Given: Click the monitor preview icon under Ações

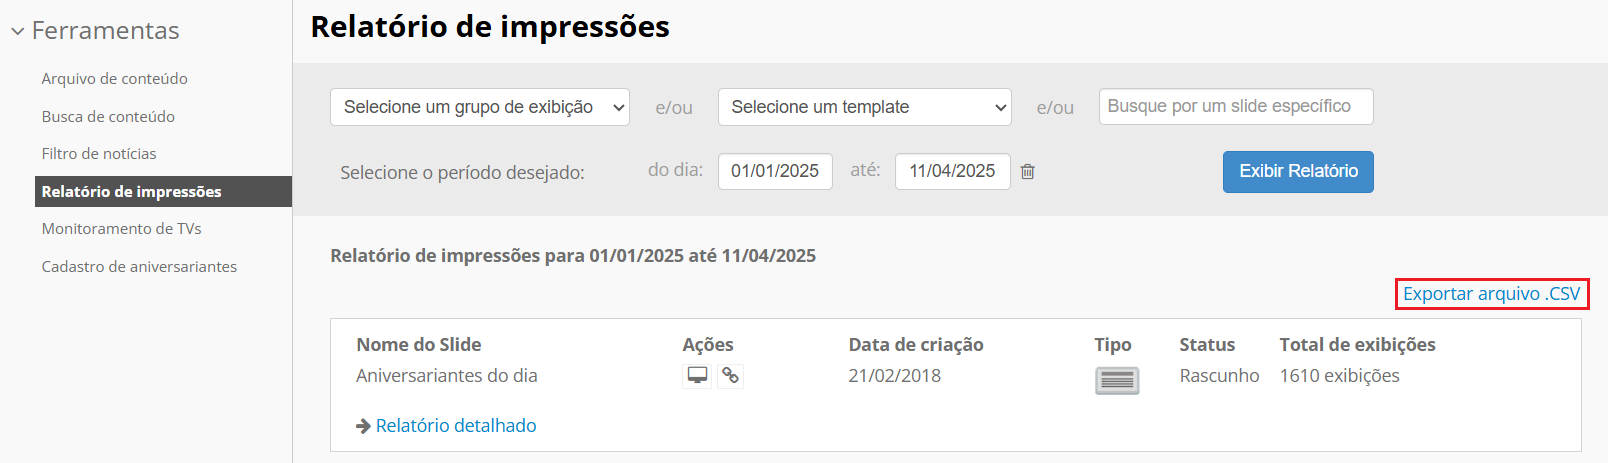Looking at the screenshot, I should pyautogui.click(x=697, y=376).
